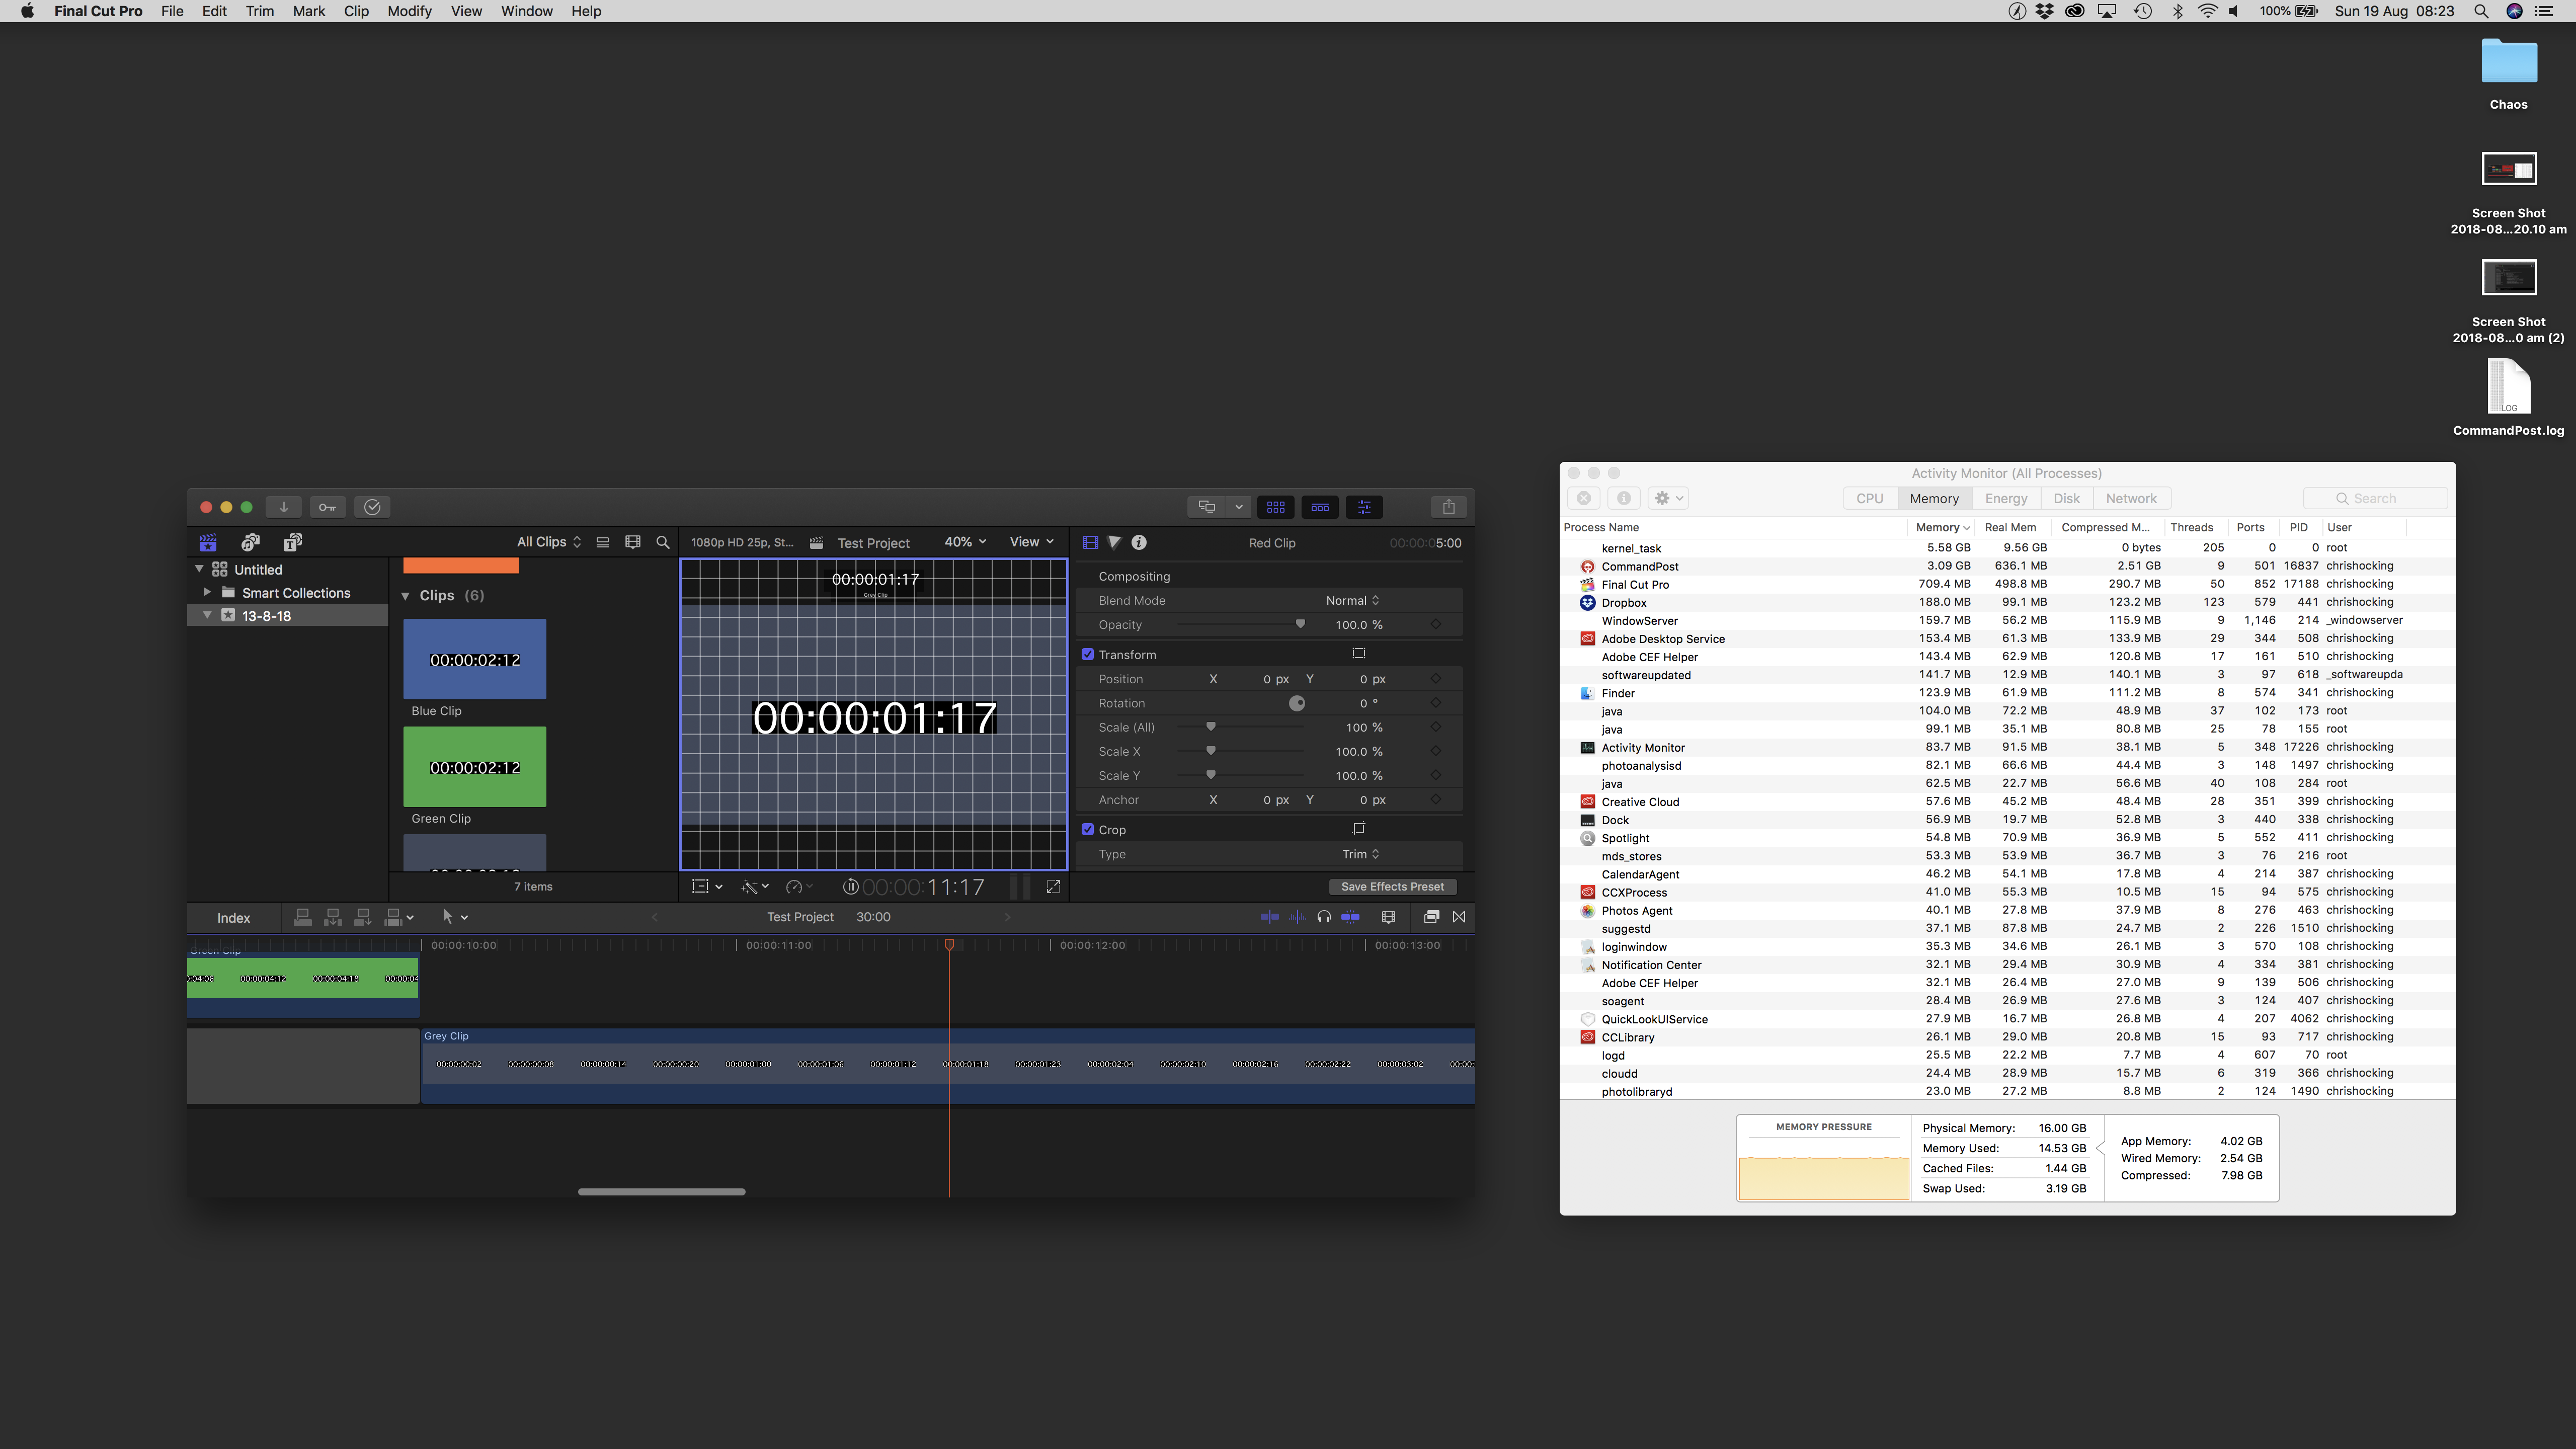The image size is (2576, 1449).
Task: Toggle audio skimming headphones icon
Action: 1324,917
